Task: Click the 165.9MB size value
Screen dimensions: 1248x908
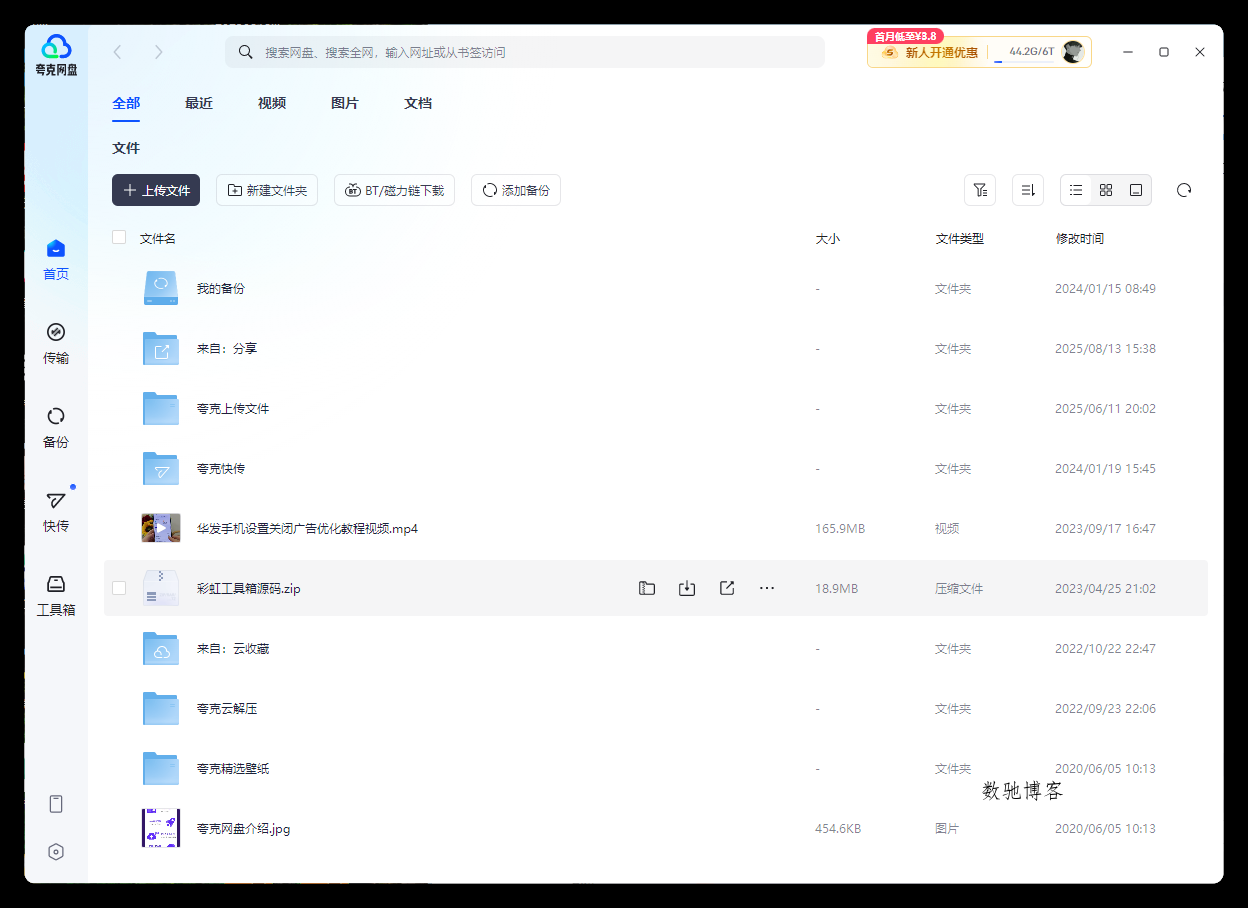Action: (x=840, y=528)
